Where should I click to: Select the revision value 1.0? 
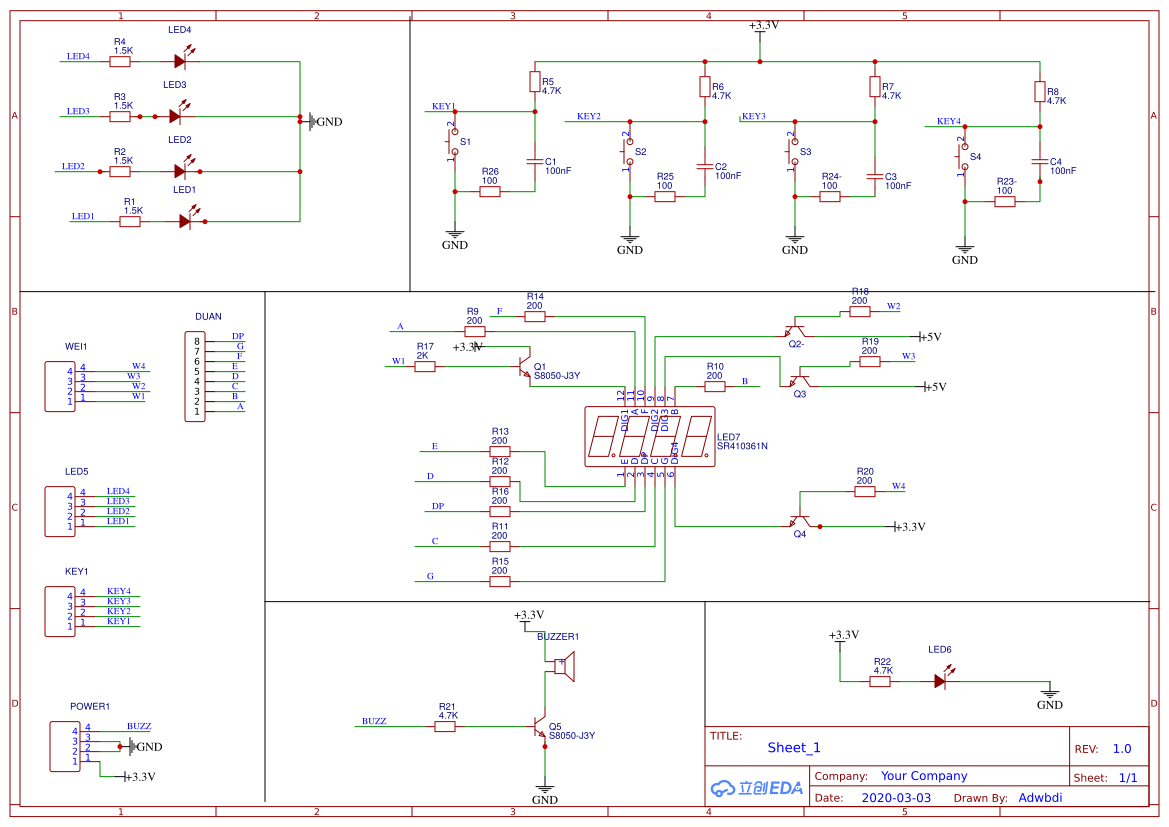(x=1121, y=749)
